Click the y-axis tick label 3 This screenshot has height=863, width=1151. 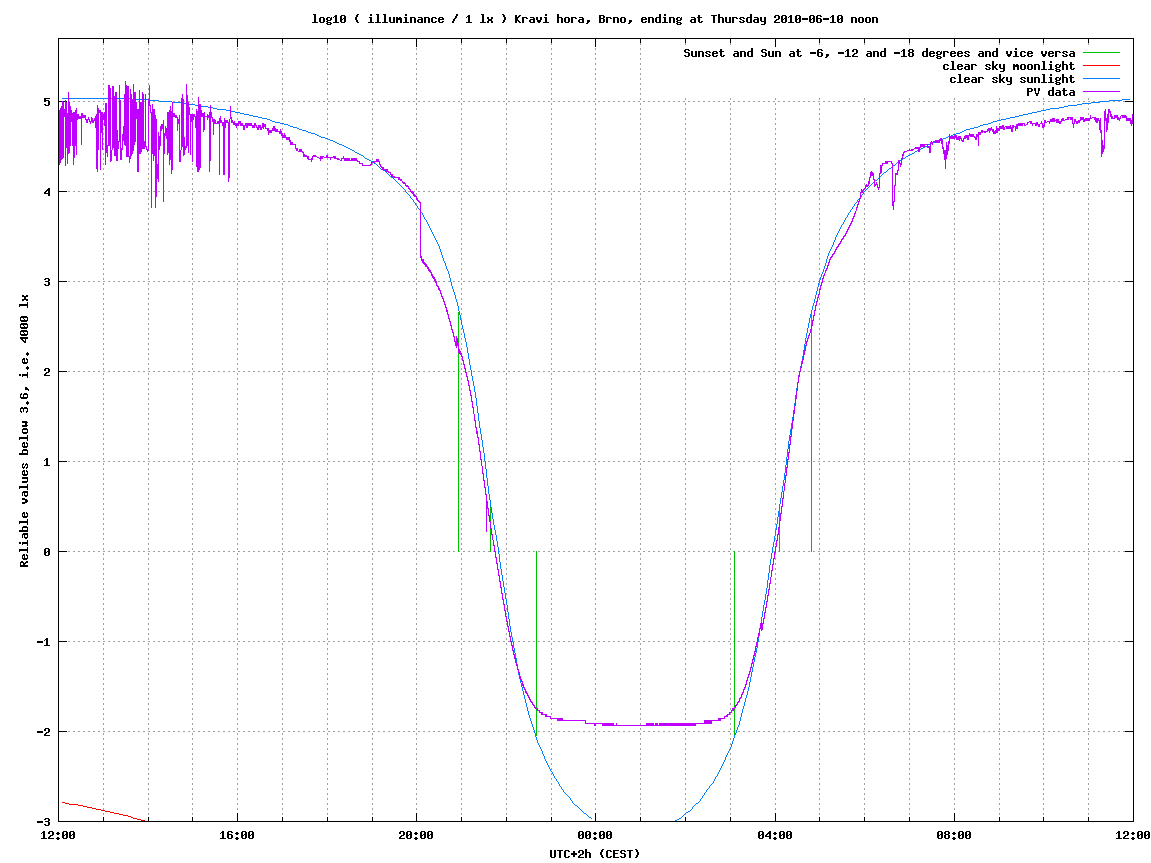click(47, 282)
